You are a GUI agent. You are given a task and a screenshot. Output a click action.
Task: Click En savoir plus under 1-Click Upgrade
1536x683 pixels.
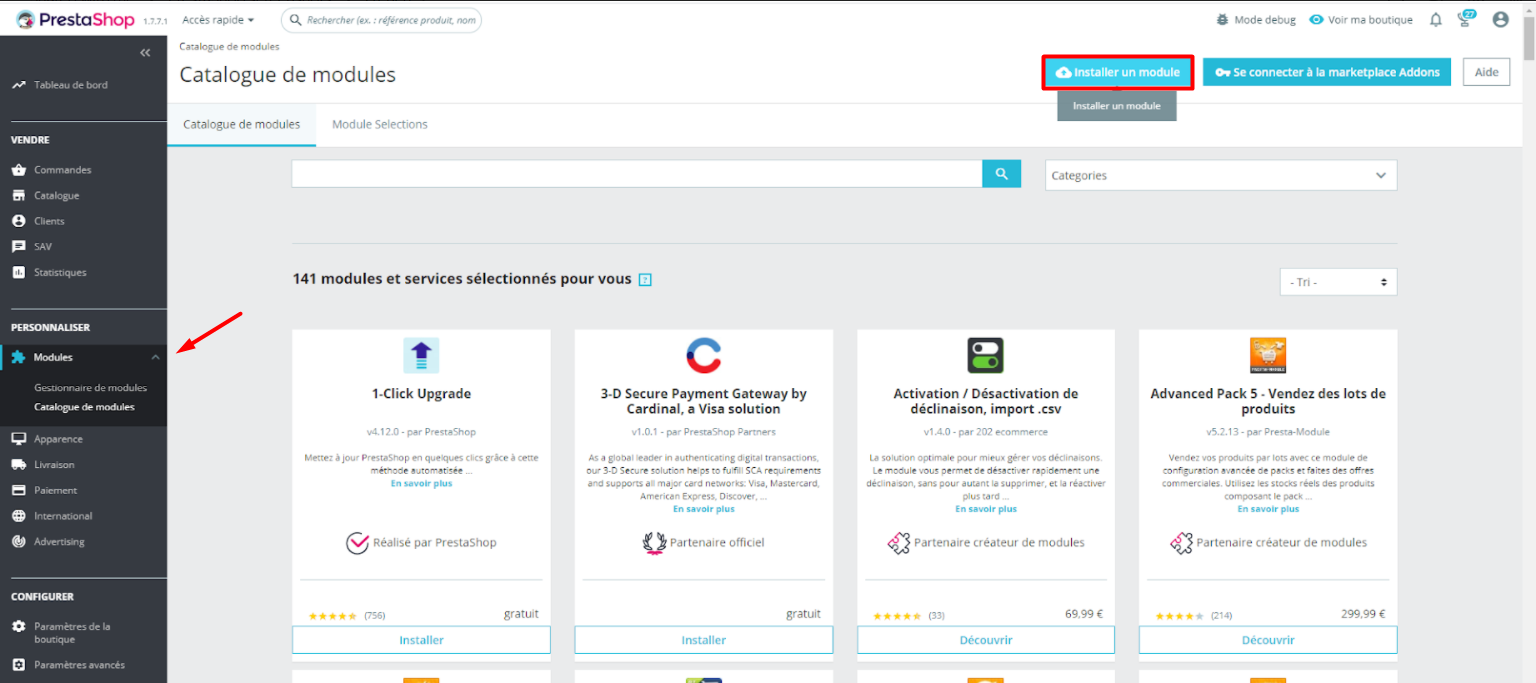click(x=421, y=484)
